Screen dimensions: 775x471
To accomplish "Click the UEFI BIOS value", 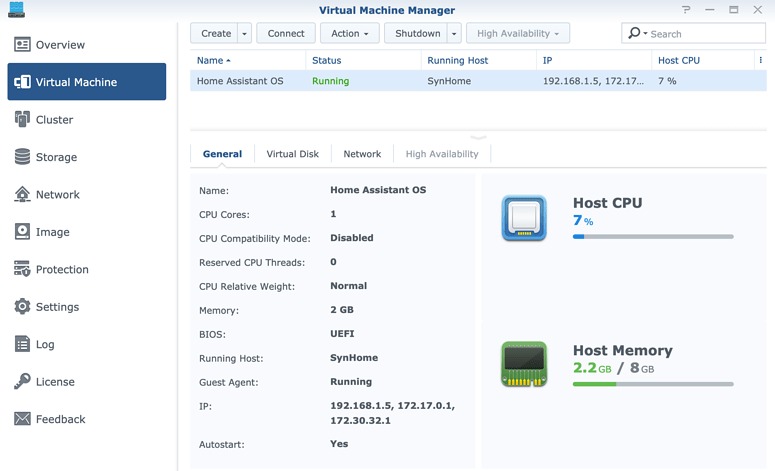I will (x=342, y=334).
